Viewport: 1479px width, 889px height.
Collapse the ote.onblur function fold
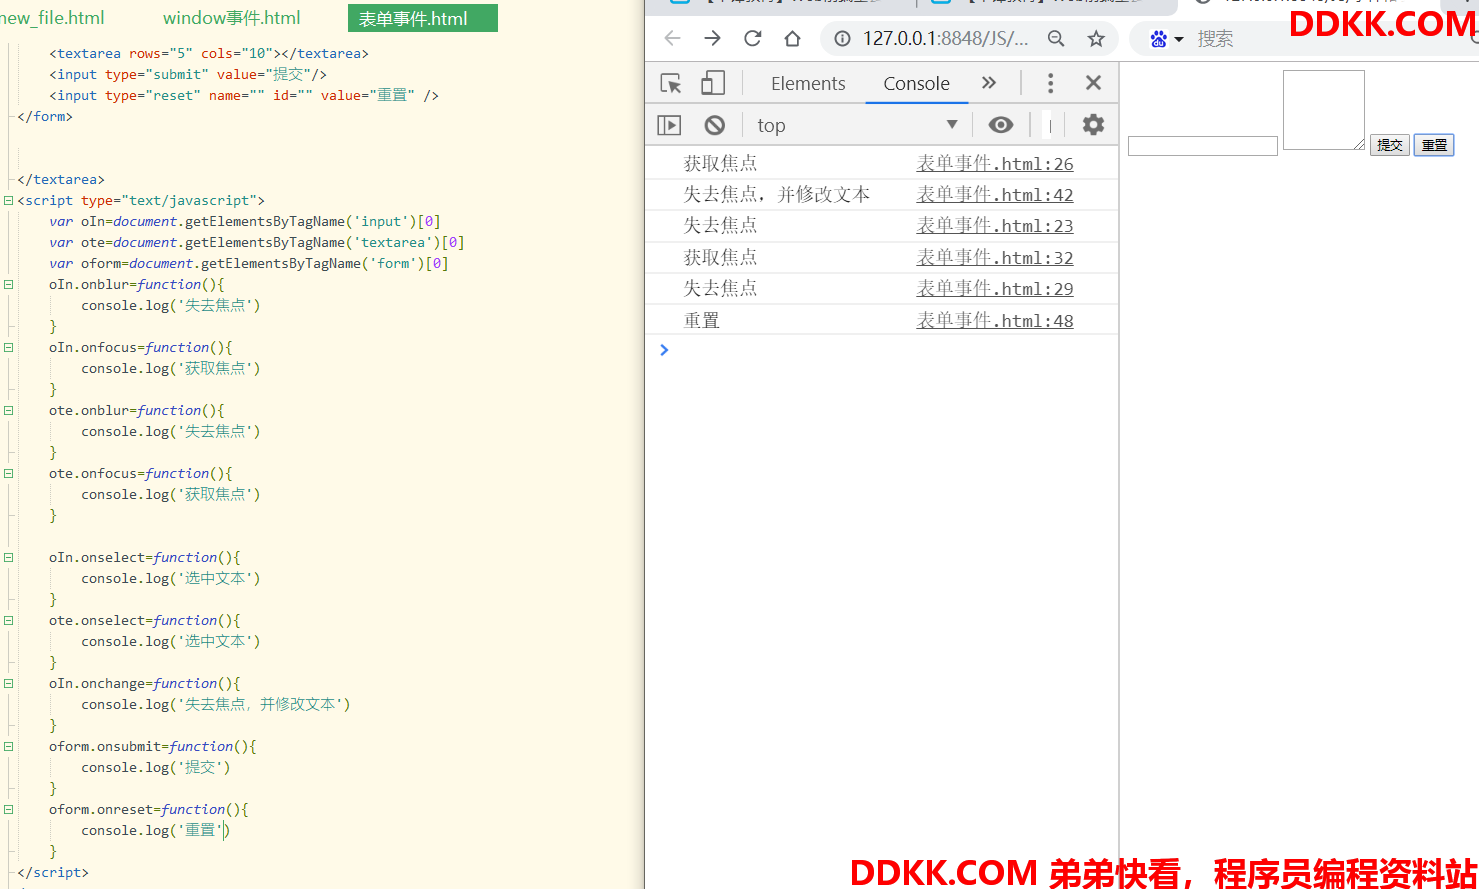tap(8, 410)
